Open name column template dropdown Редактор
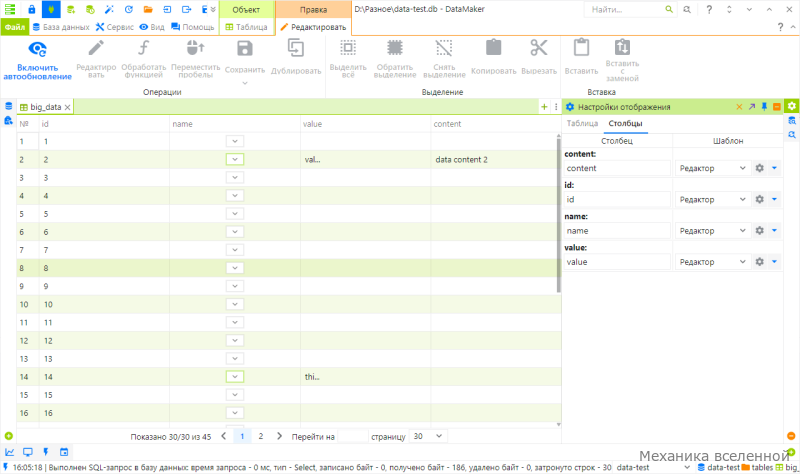Screen dimensions: 800x474 pos(712,231)
